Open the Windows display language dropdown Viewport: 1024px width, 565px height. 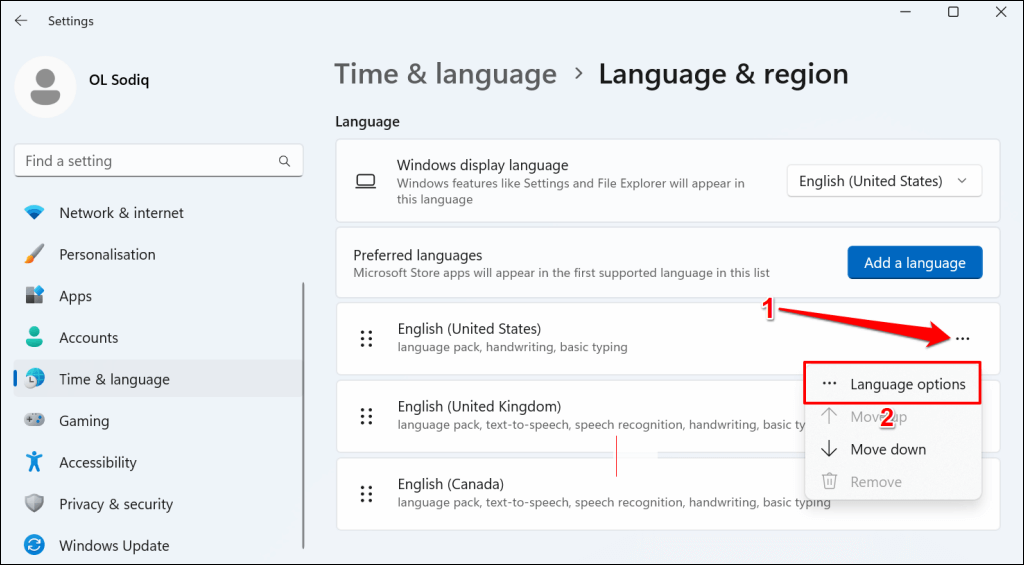coord(884,181)
